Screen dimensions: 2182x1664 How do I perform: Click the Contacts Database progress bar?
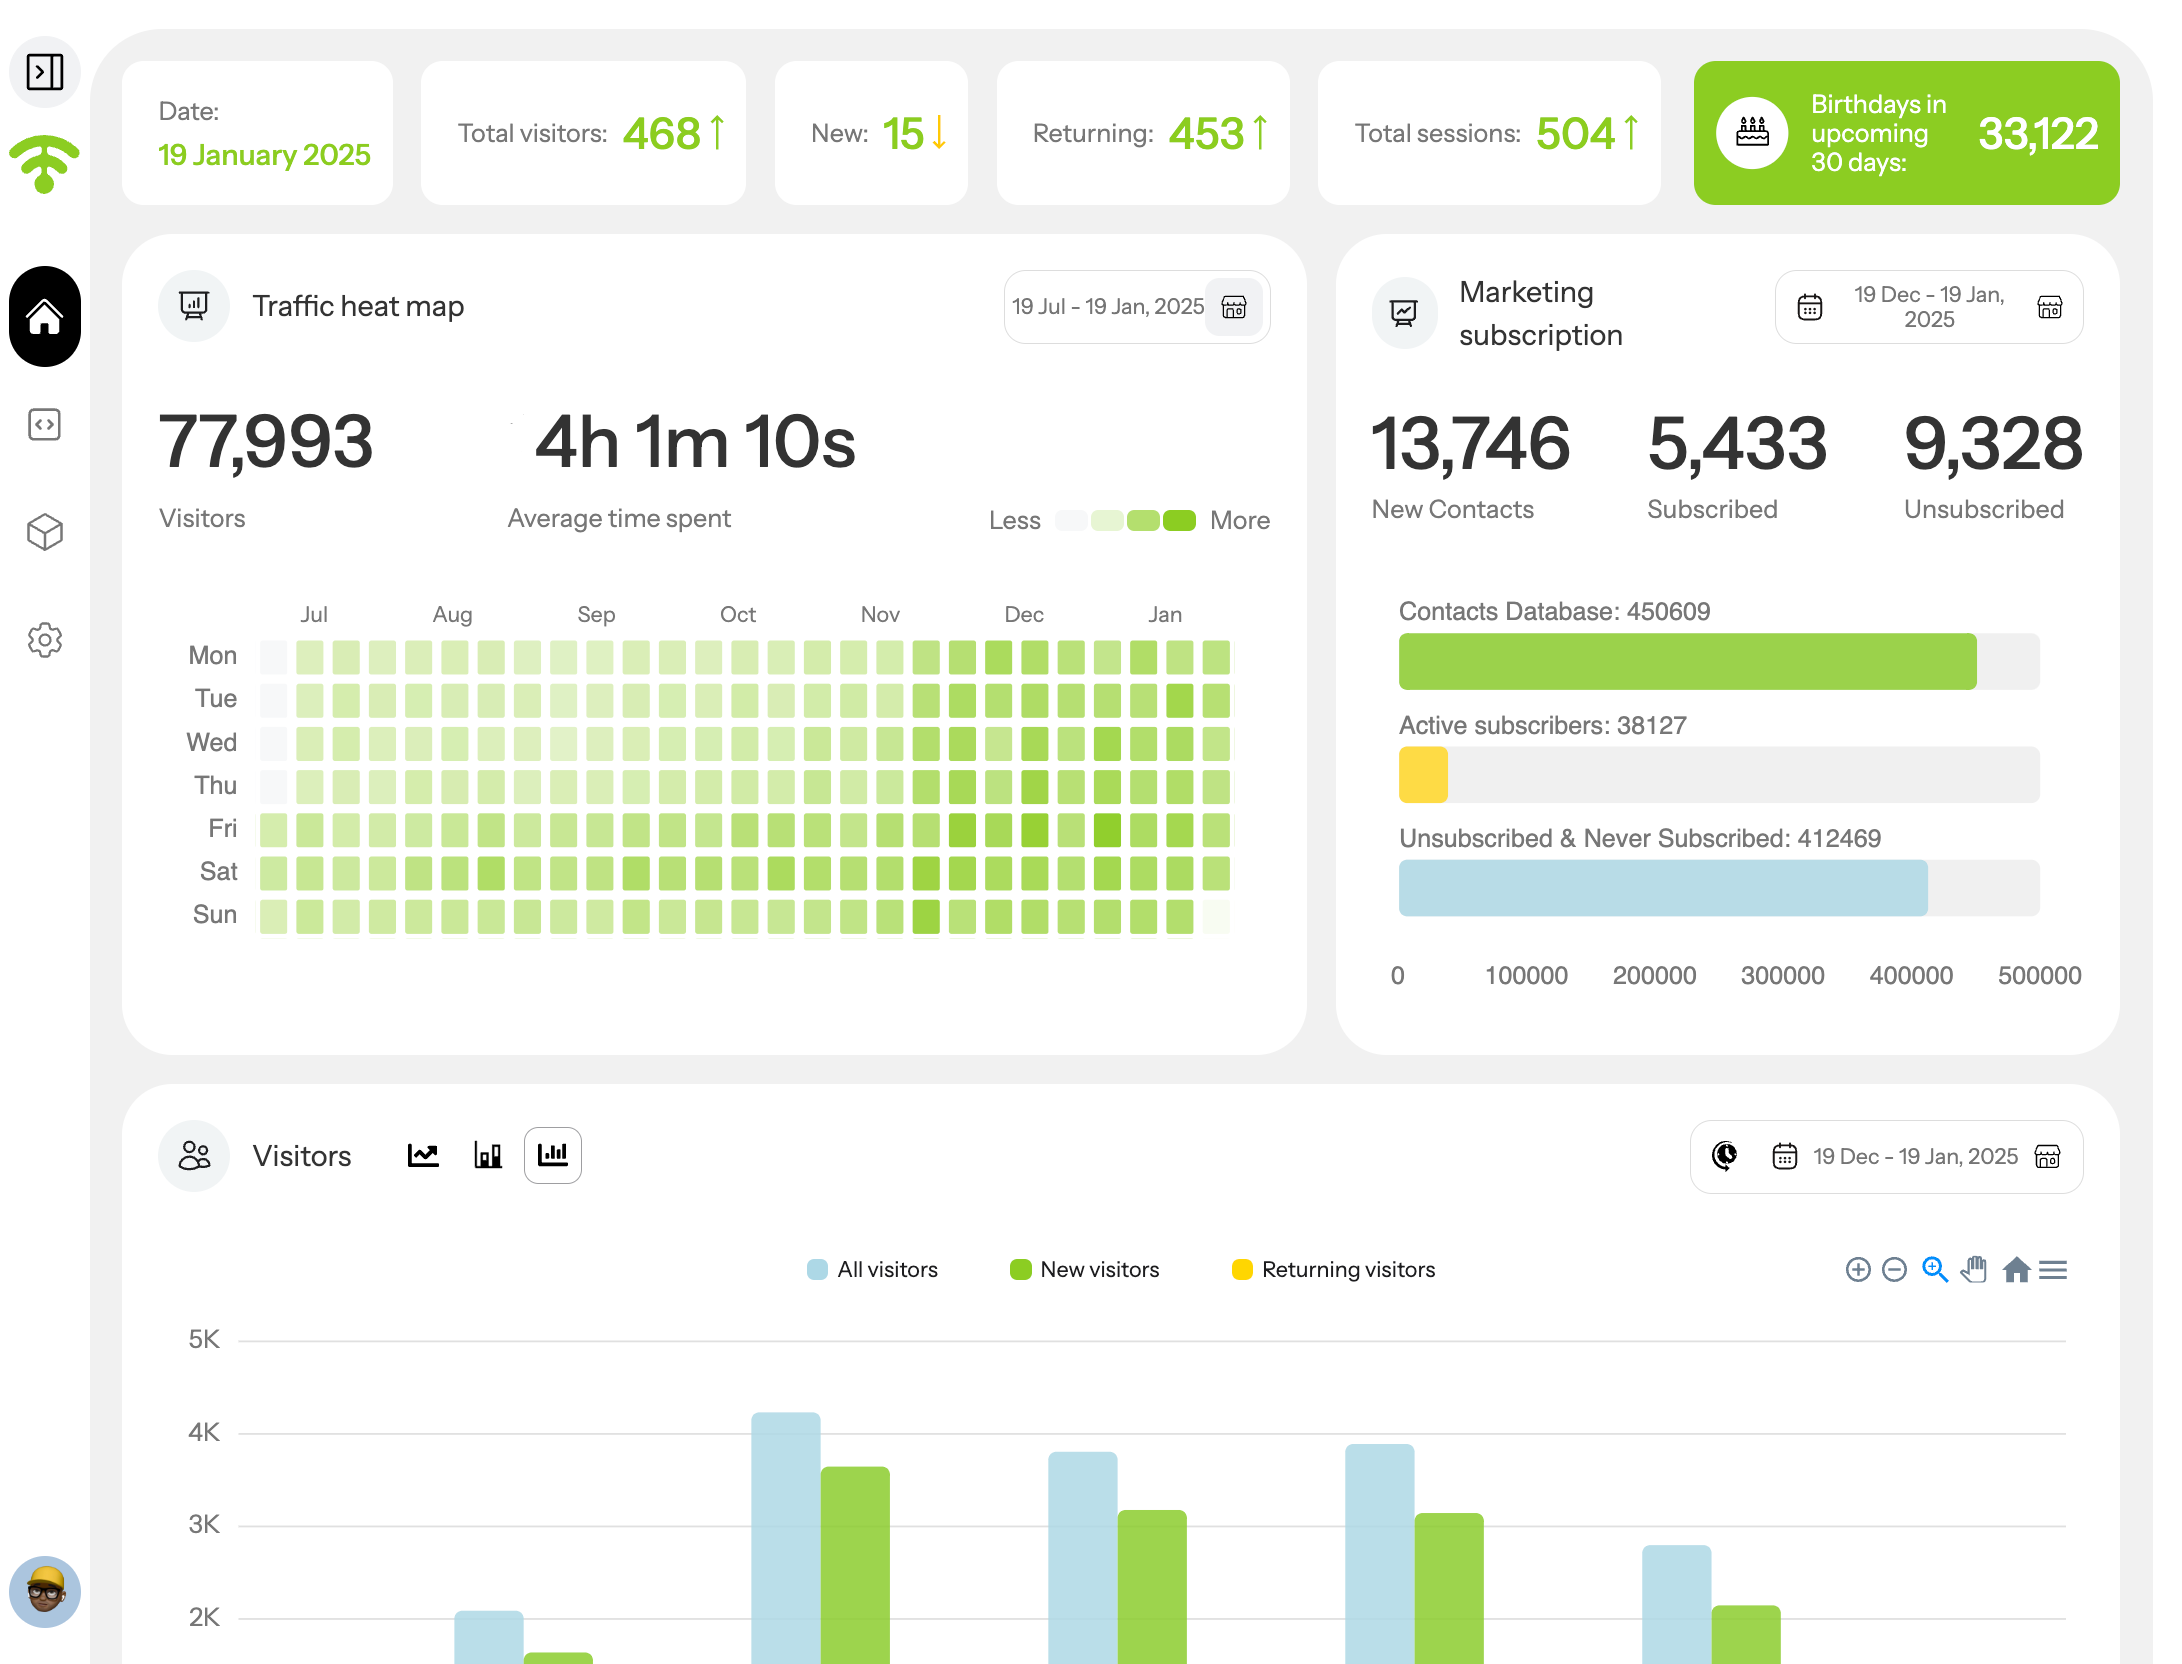click(1687, 662)
